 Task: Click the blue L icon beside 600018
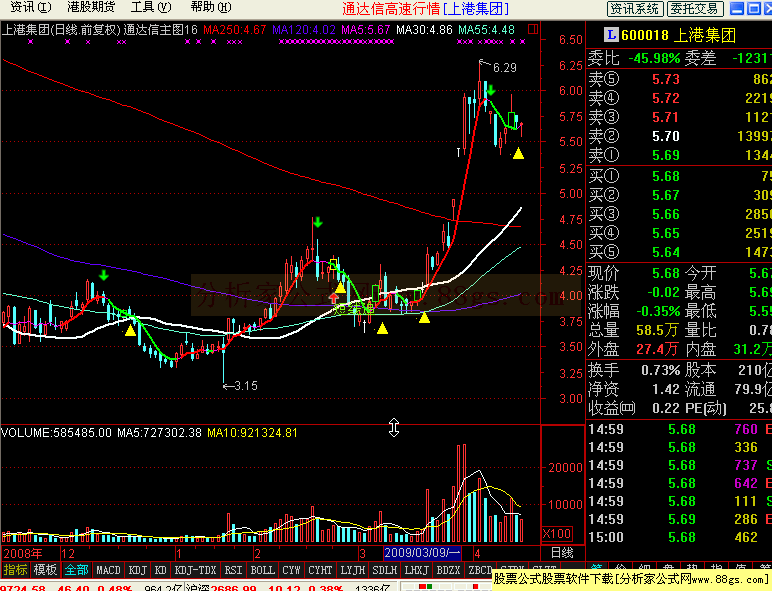pos(611,34)
